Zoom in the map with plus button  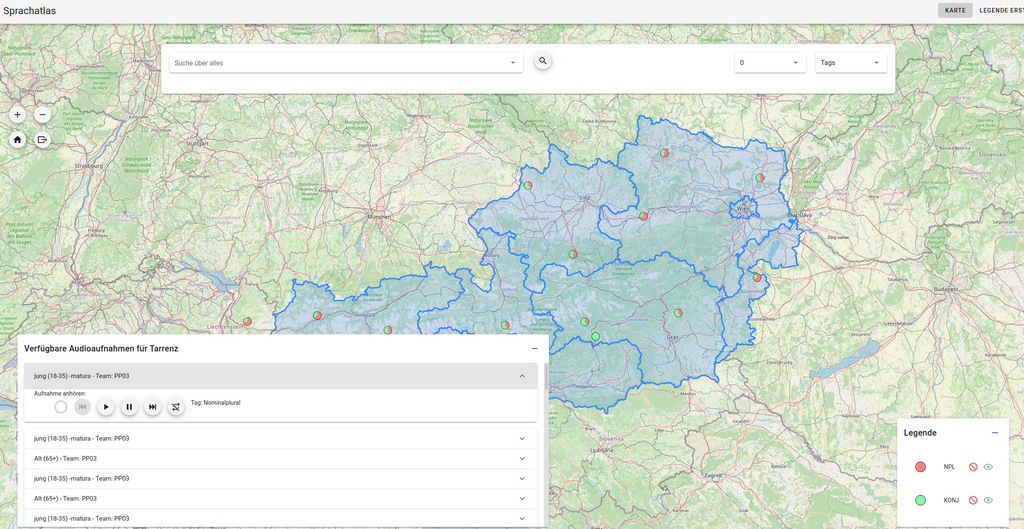(x=18, y=115)
